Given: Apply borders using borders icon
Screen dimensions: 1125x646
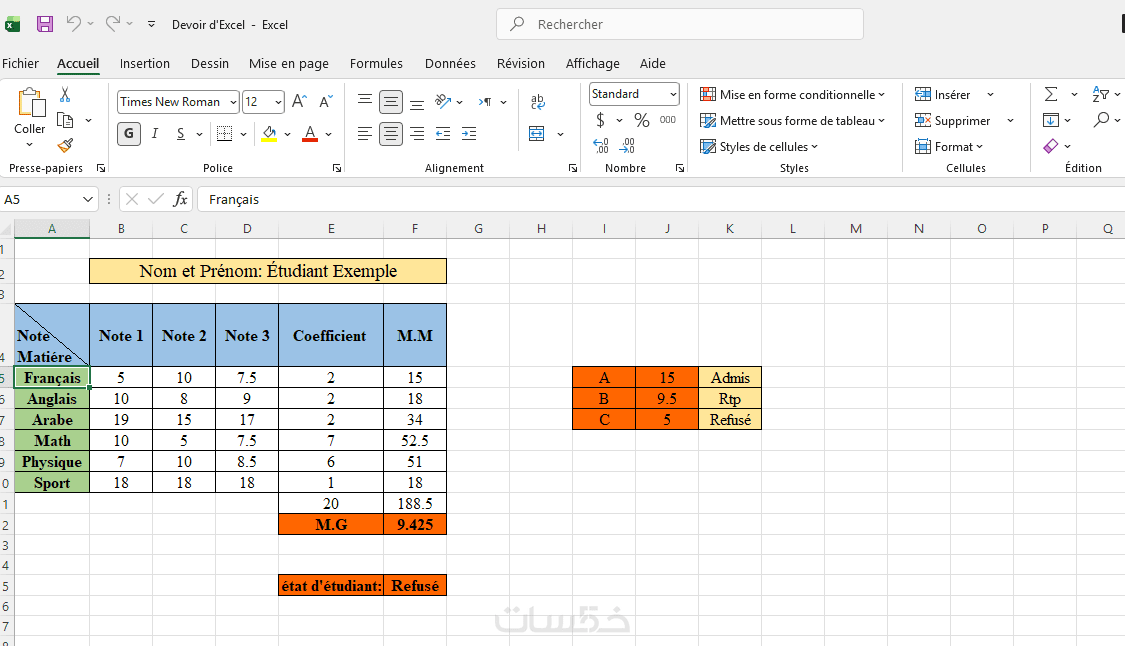Looking at the screenshot, I should [x=225, y=134].
